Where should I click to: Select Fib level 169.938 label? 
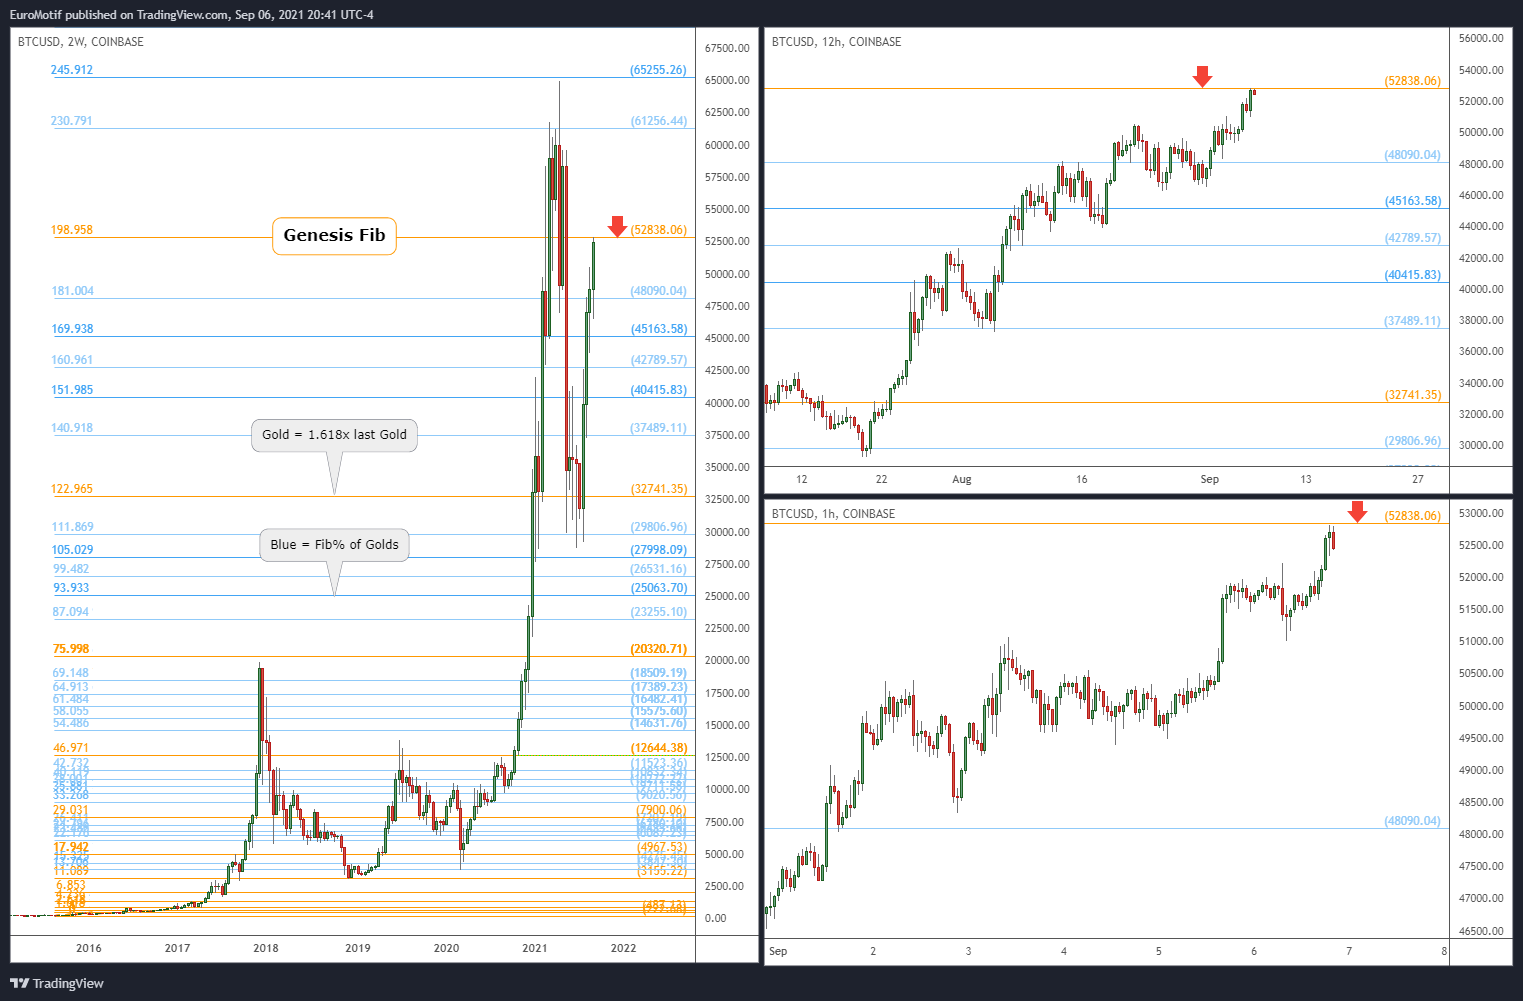[x=73, y=329]
